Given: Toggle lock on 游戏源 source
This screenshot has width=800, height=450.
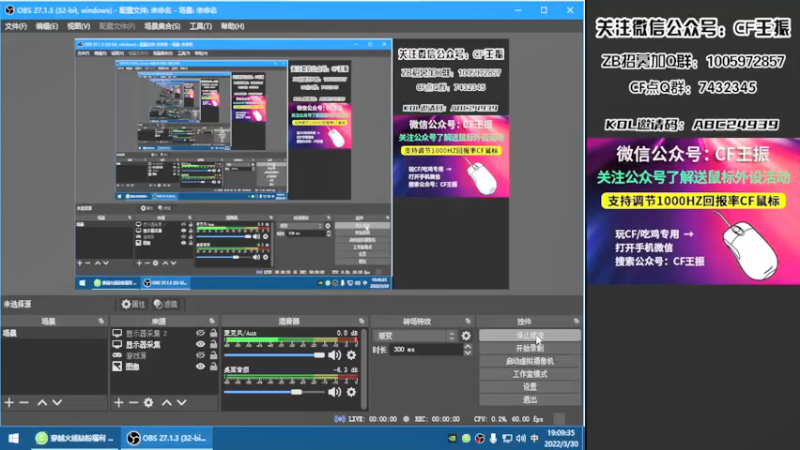Looking at the screenshot, I should [213, 356].
